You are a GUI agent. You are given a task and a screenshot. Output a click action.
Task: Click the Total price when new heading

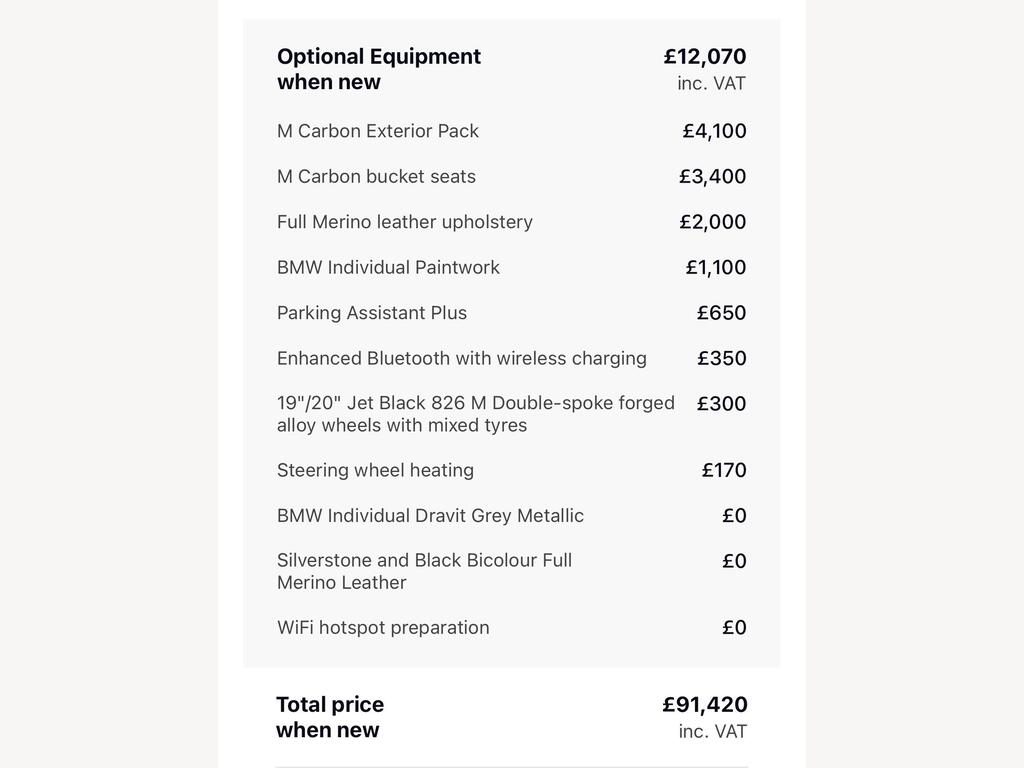point(330,717)
